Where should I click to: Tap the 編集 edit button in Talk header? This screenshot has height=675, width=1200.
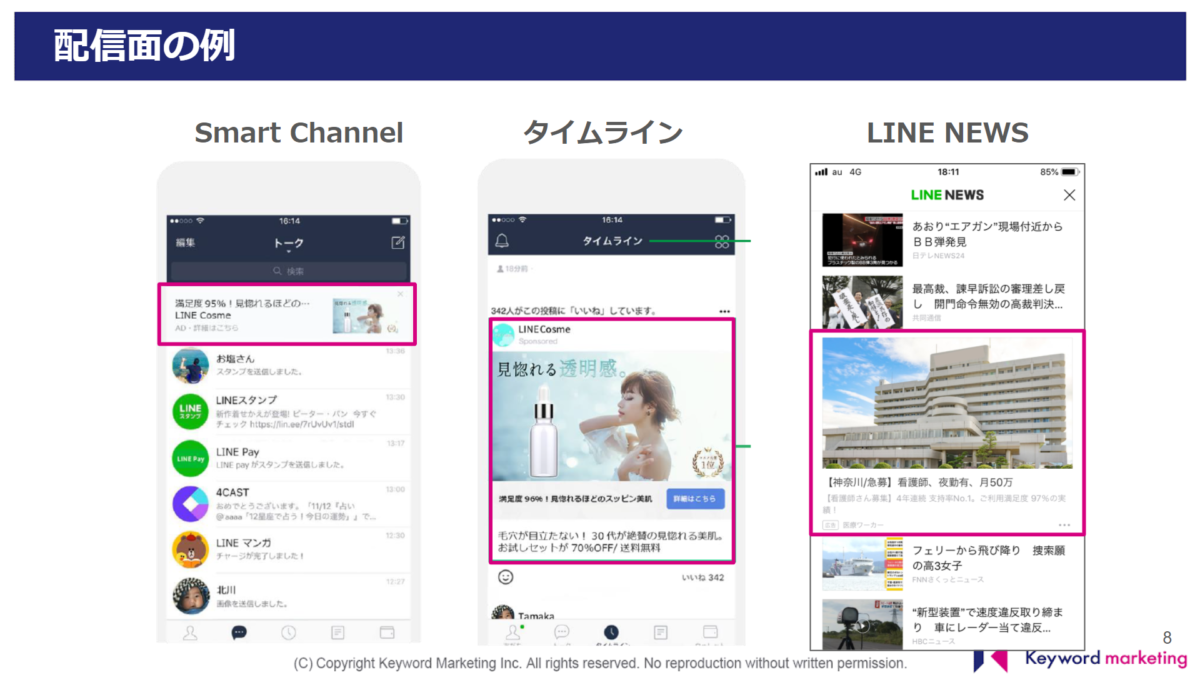[x=186, y=243]
